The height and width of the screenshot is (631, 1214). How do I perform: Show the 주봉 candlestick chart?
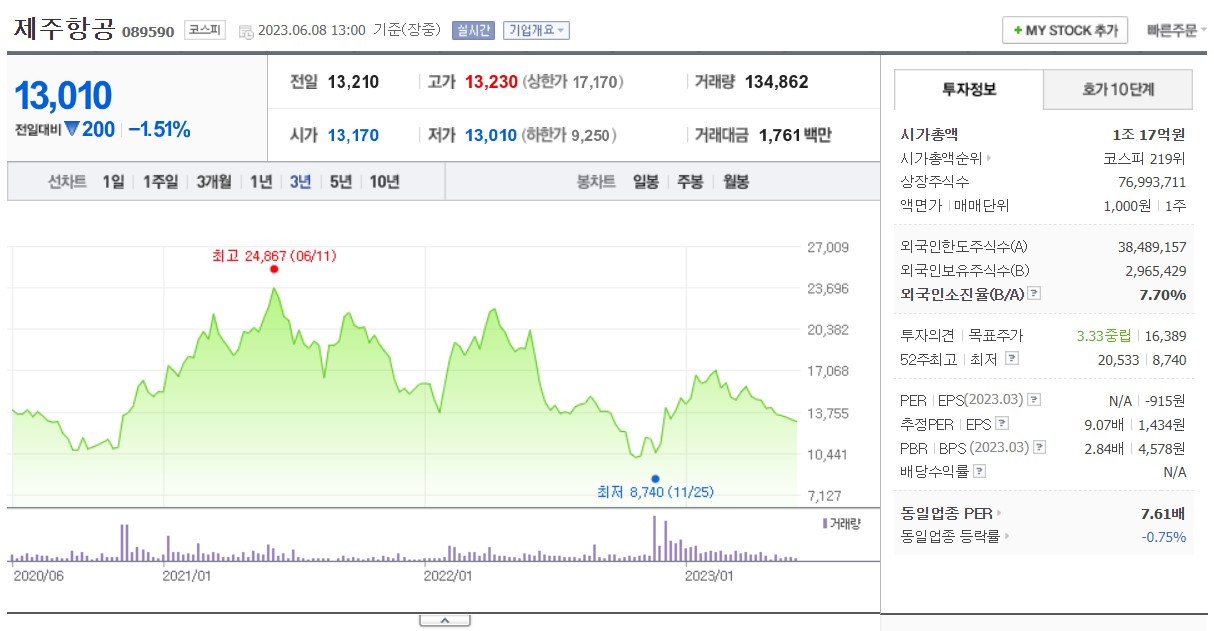(690, 182)
